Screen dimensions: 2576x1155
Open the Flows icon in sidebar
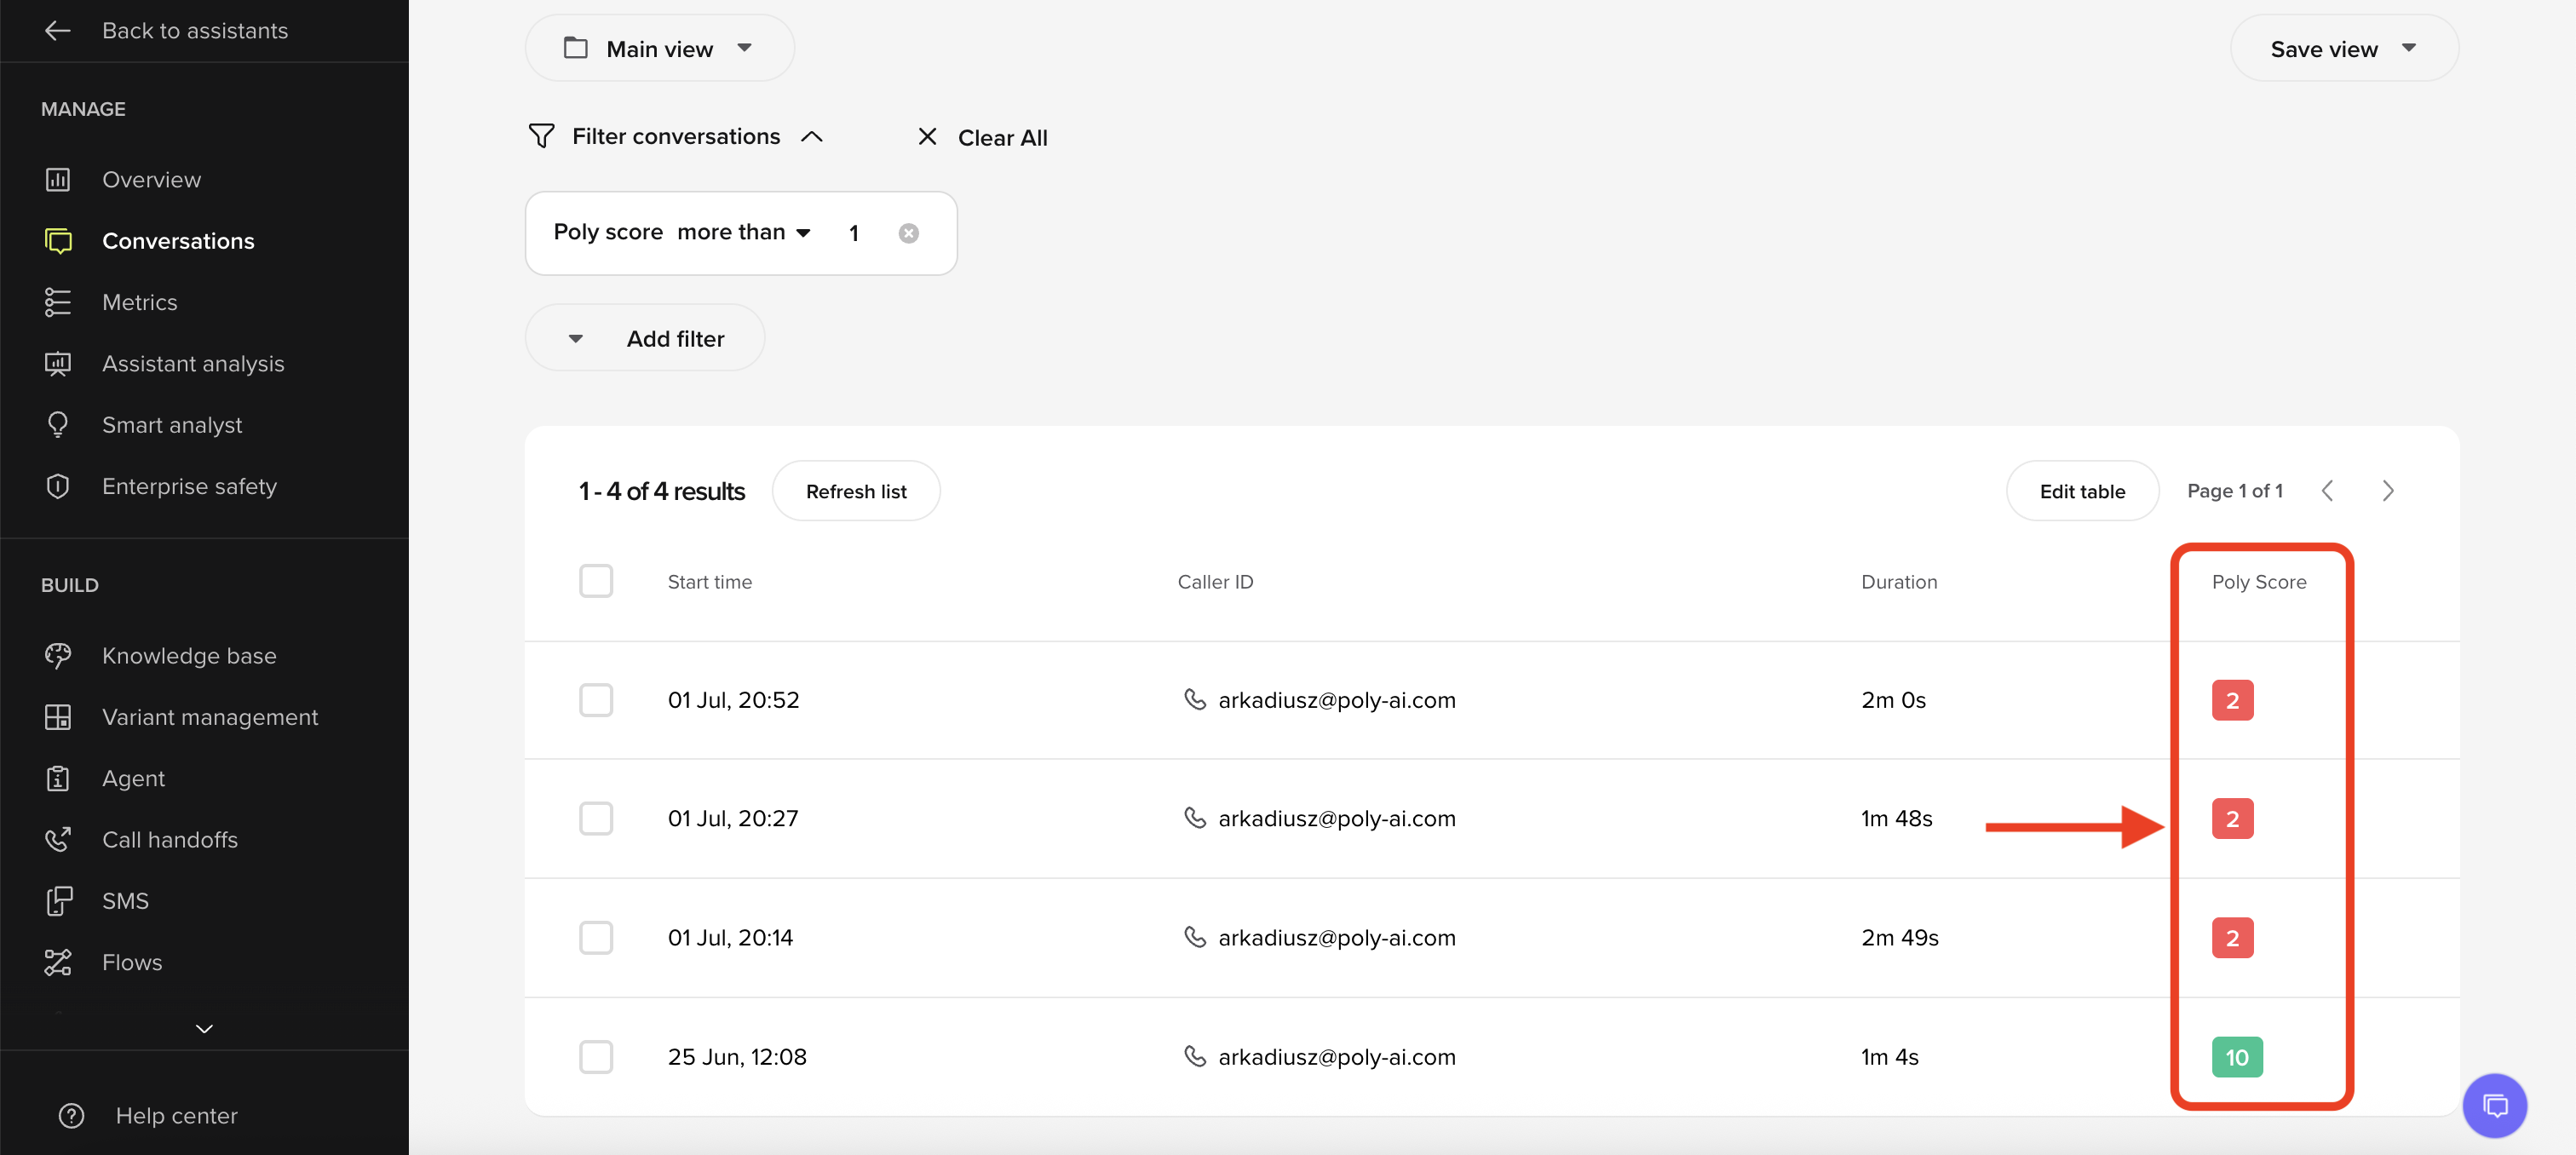click(x=58, y=962)
